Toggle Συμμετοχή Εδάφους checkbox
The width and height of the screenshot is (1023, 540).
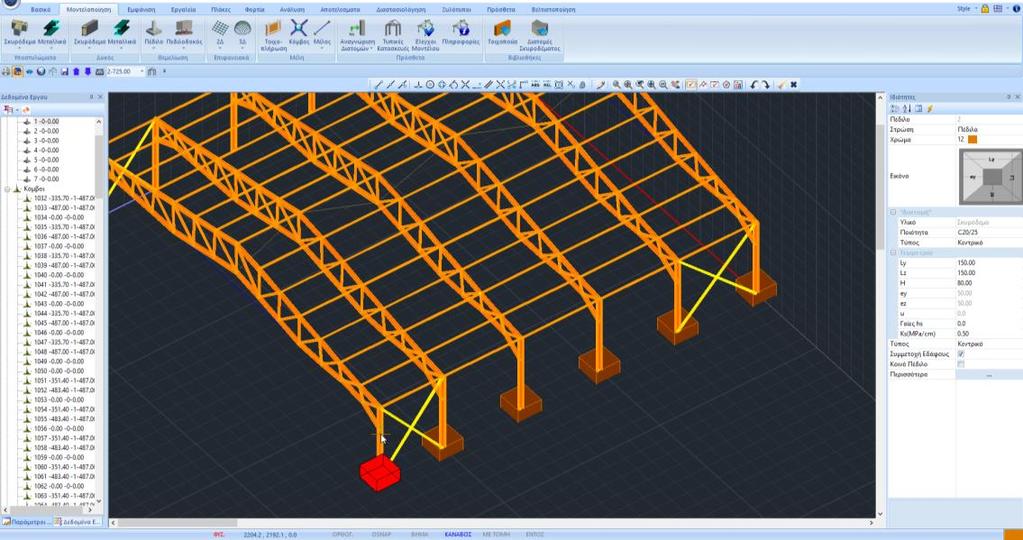pos(960,353)
